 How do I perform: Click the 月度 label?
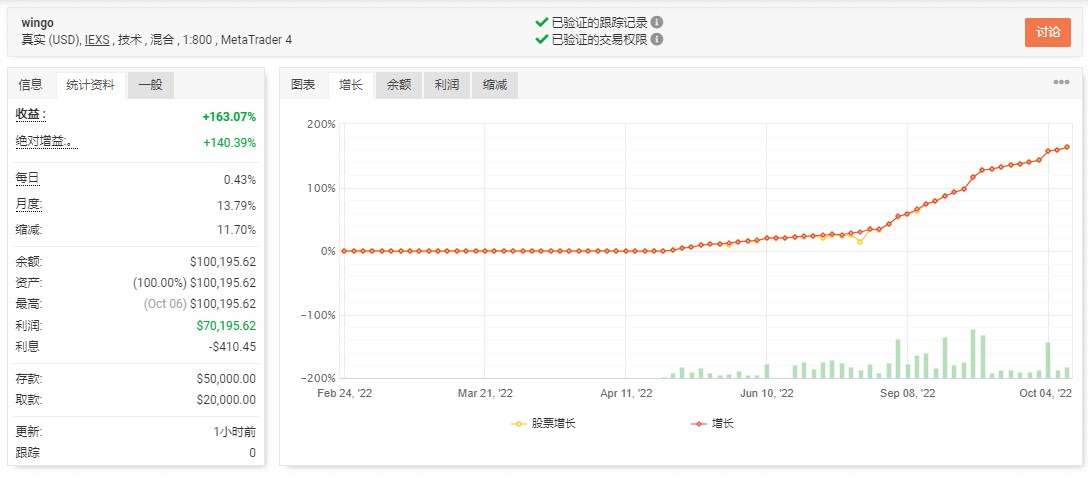[x=29, y=205]
